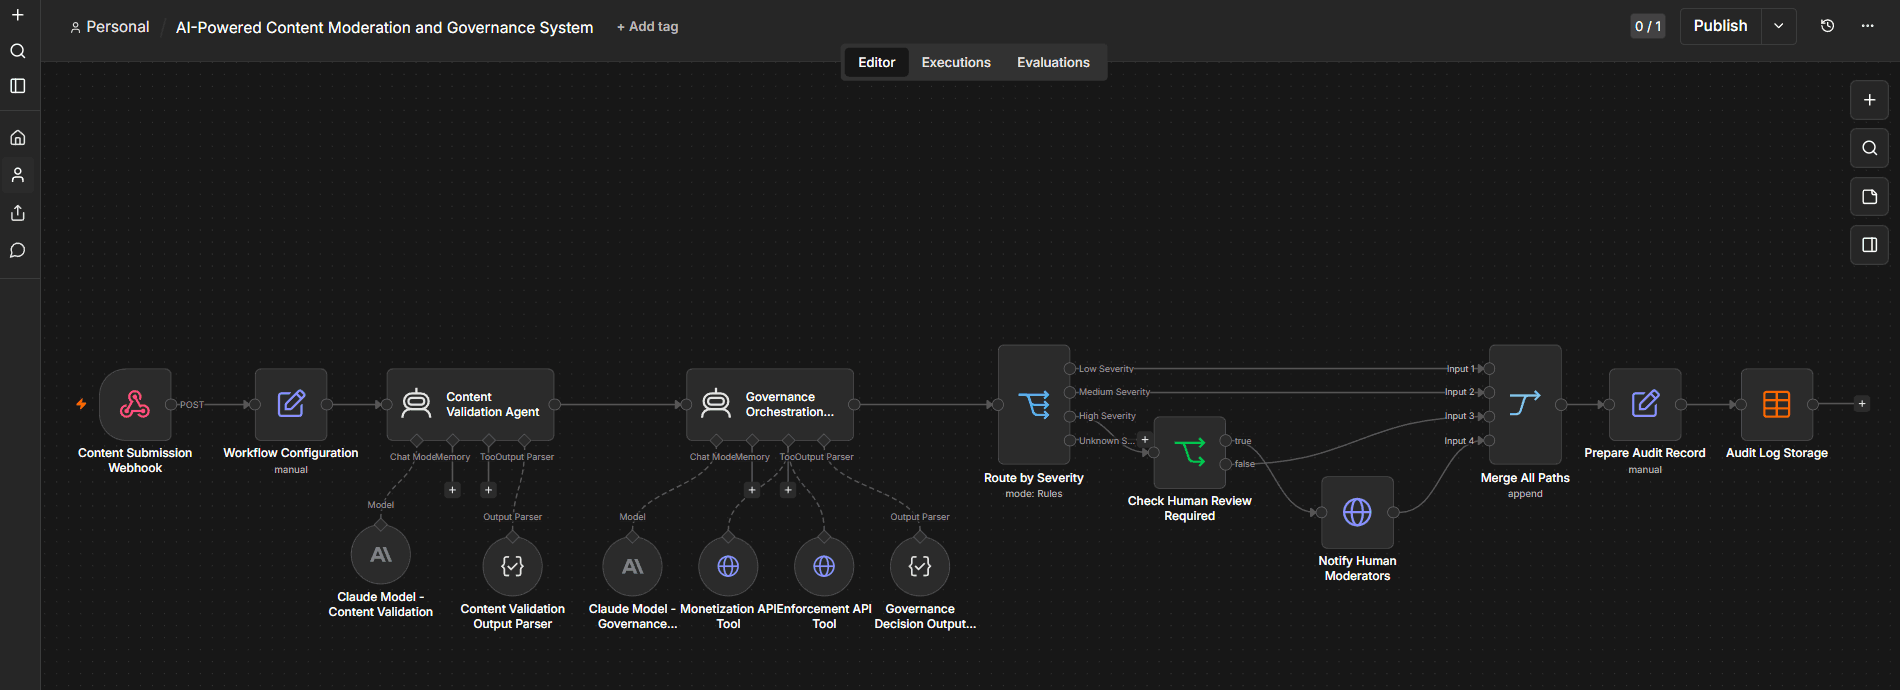Screen dimensions: 1900x690
Task: Click the true output of Check Human Review
Action: coord(1225,441)
